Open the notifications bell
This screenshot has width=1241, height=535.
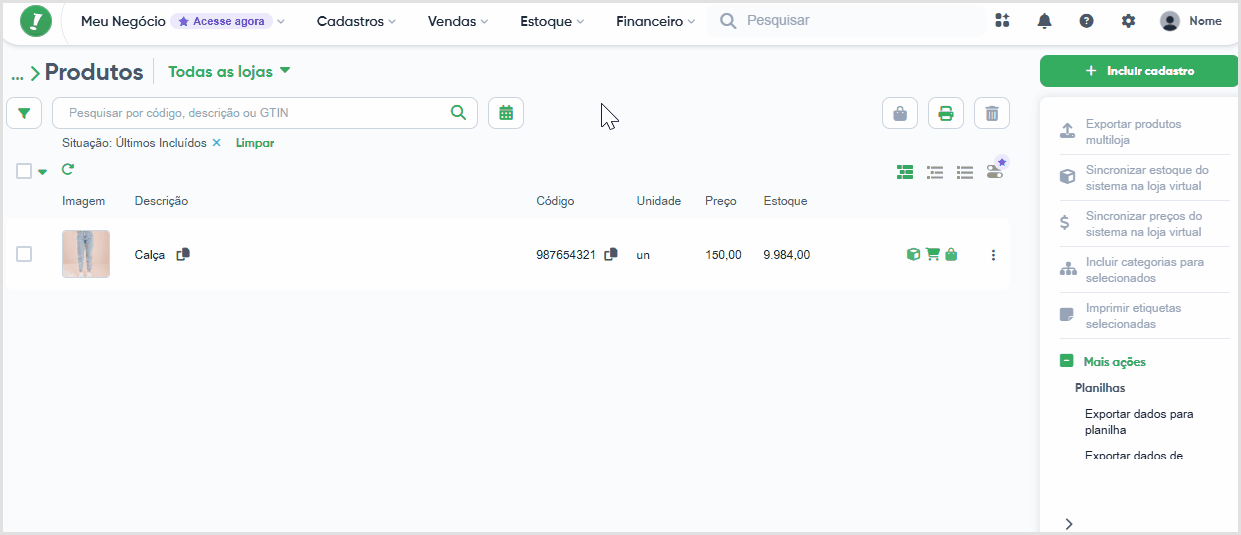click(1045, 21)
